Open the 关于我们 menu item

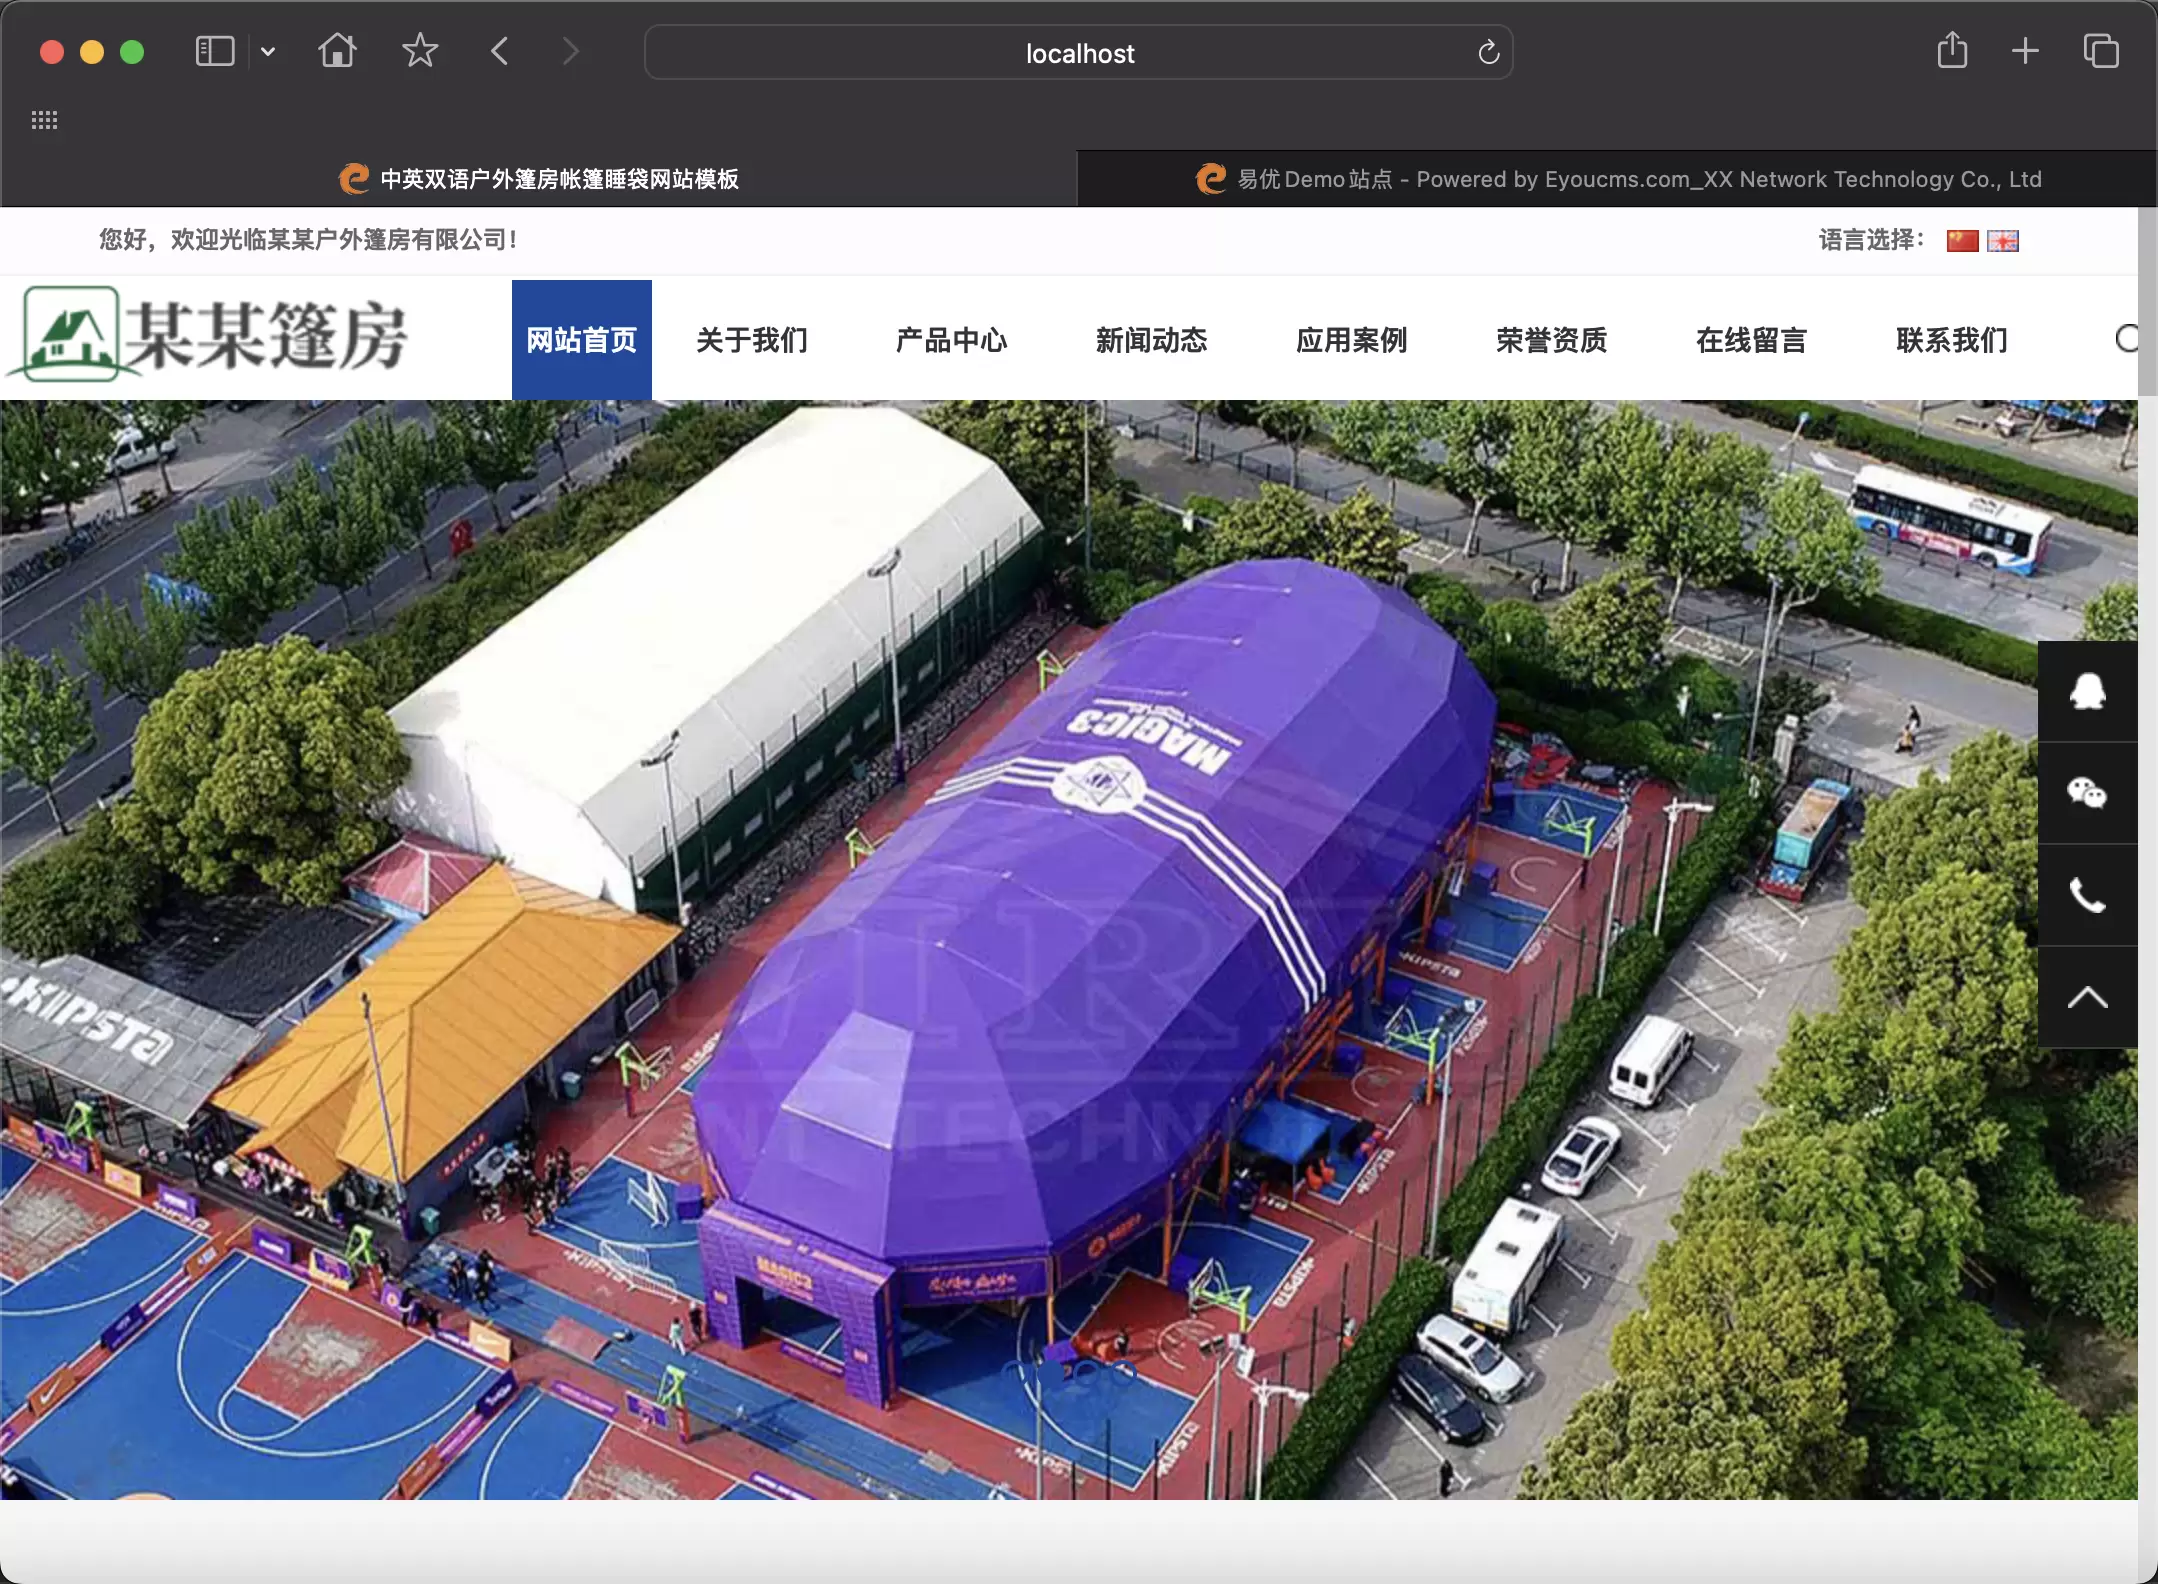pos(752,340)
